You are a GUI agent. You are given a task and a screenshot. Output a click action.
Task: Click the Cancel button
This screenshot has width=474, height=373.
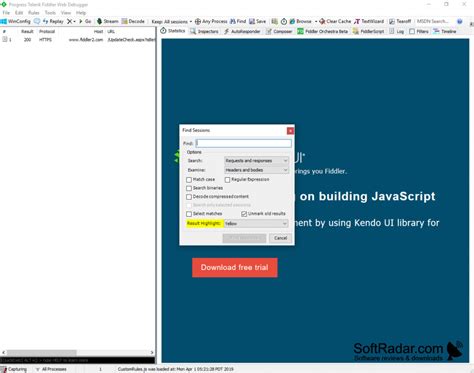[x=280, y=238]
